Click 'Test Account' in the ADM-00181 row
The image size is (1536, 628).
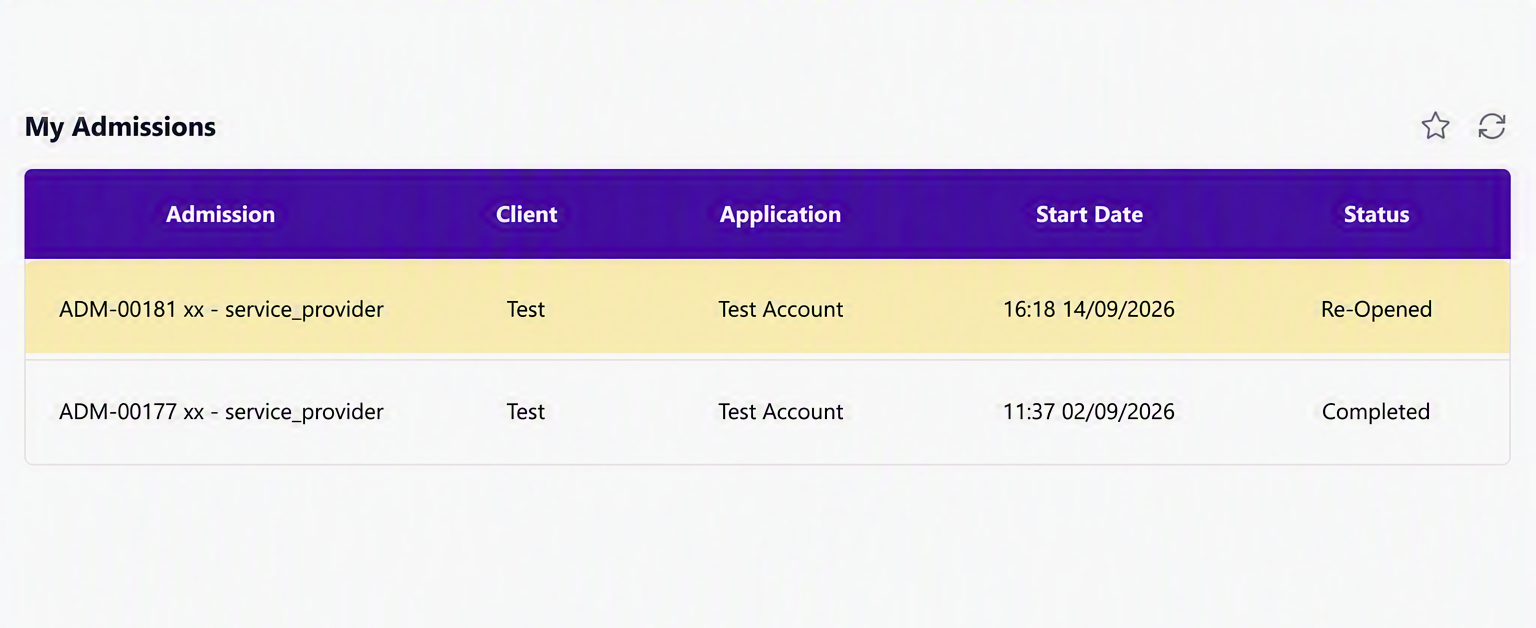click(x=781, y=309)
